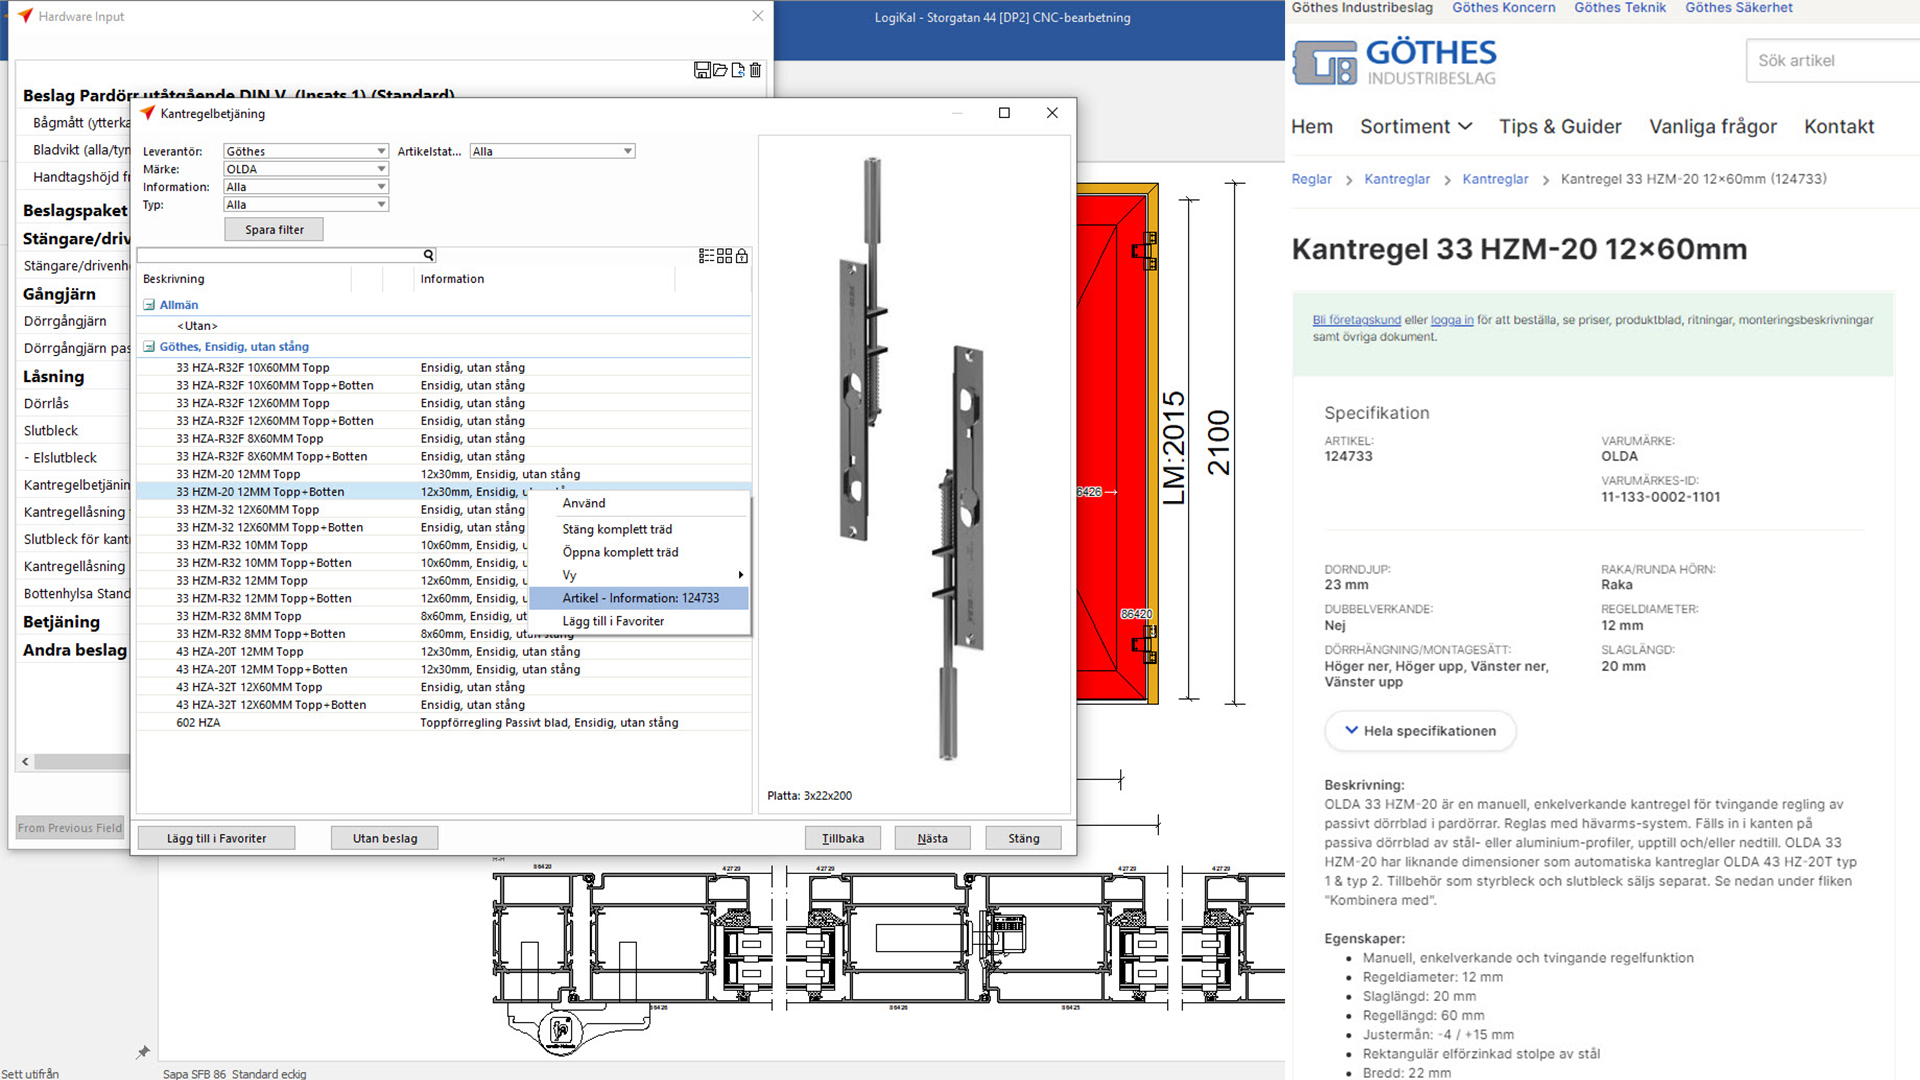Click the Reglar breadcrumb link
Viewport: 1920px width, 1080px height.
click(x=1312, y=179)
